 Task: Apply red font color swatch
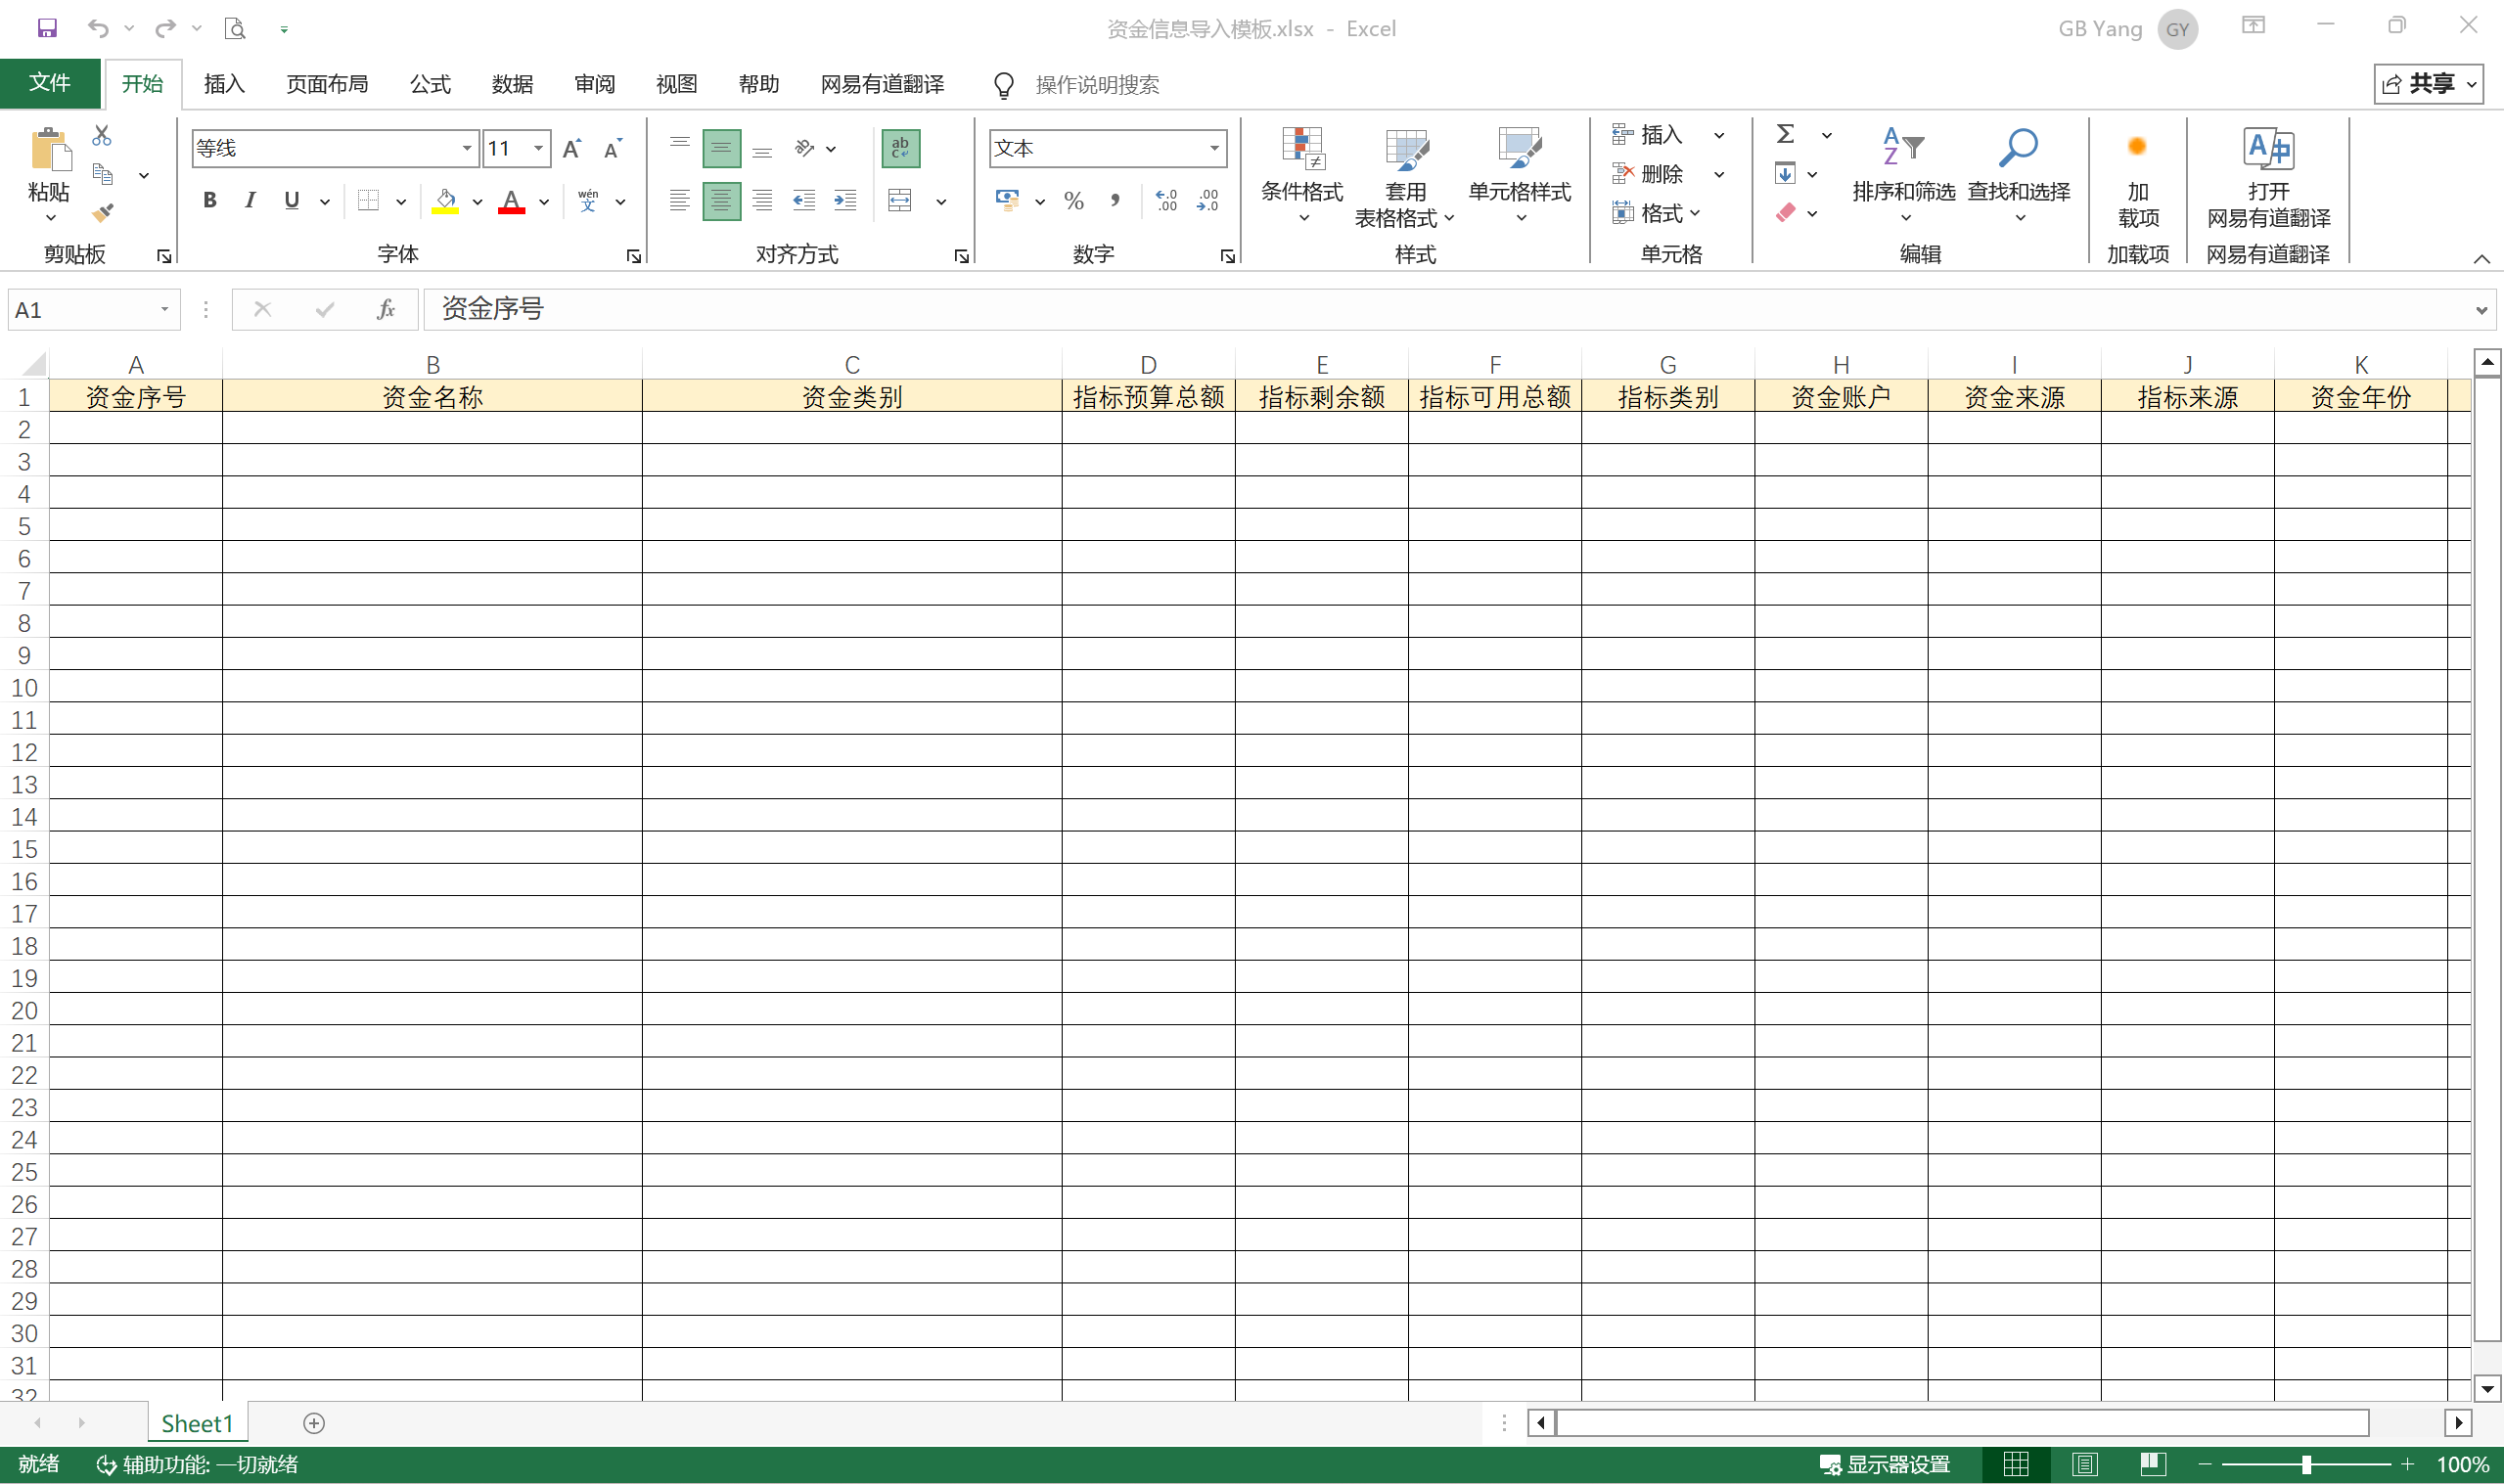(512, 201)
